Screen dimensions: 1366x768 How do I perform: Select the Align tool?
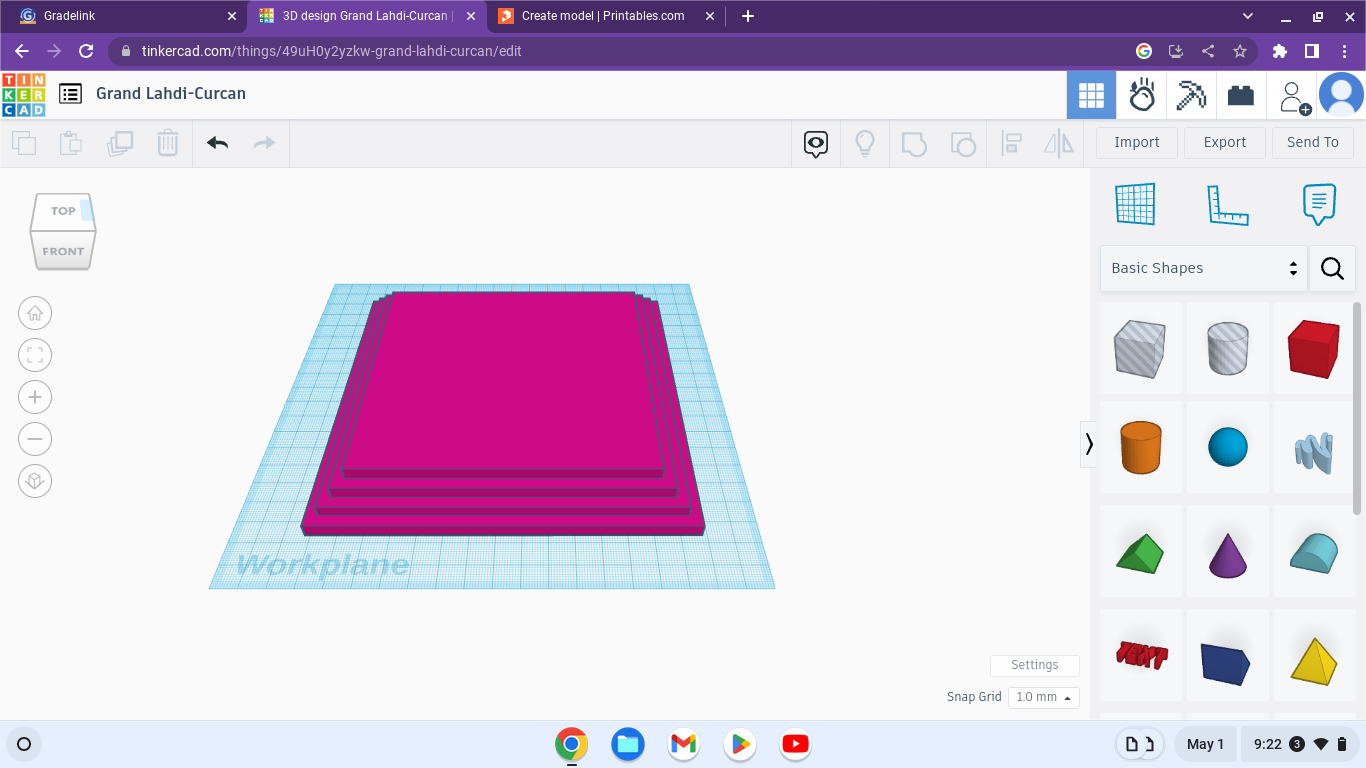[x=1010, y=143]
